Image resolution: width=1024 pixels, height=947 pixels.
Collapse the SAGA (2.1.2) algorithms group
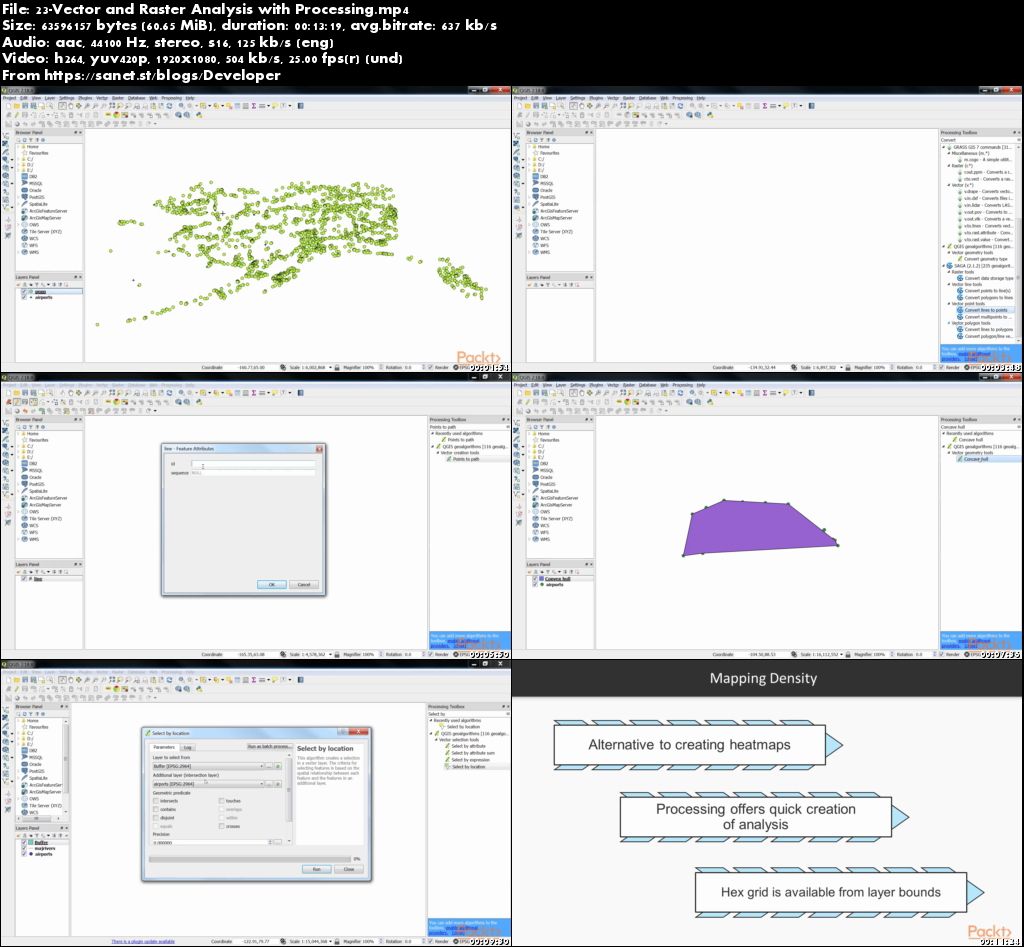944,266
